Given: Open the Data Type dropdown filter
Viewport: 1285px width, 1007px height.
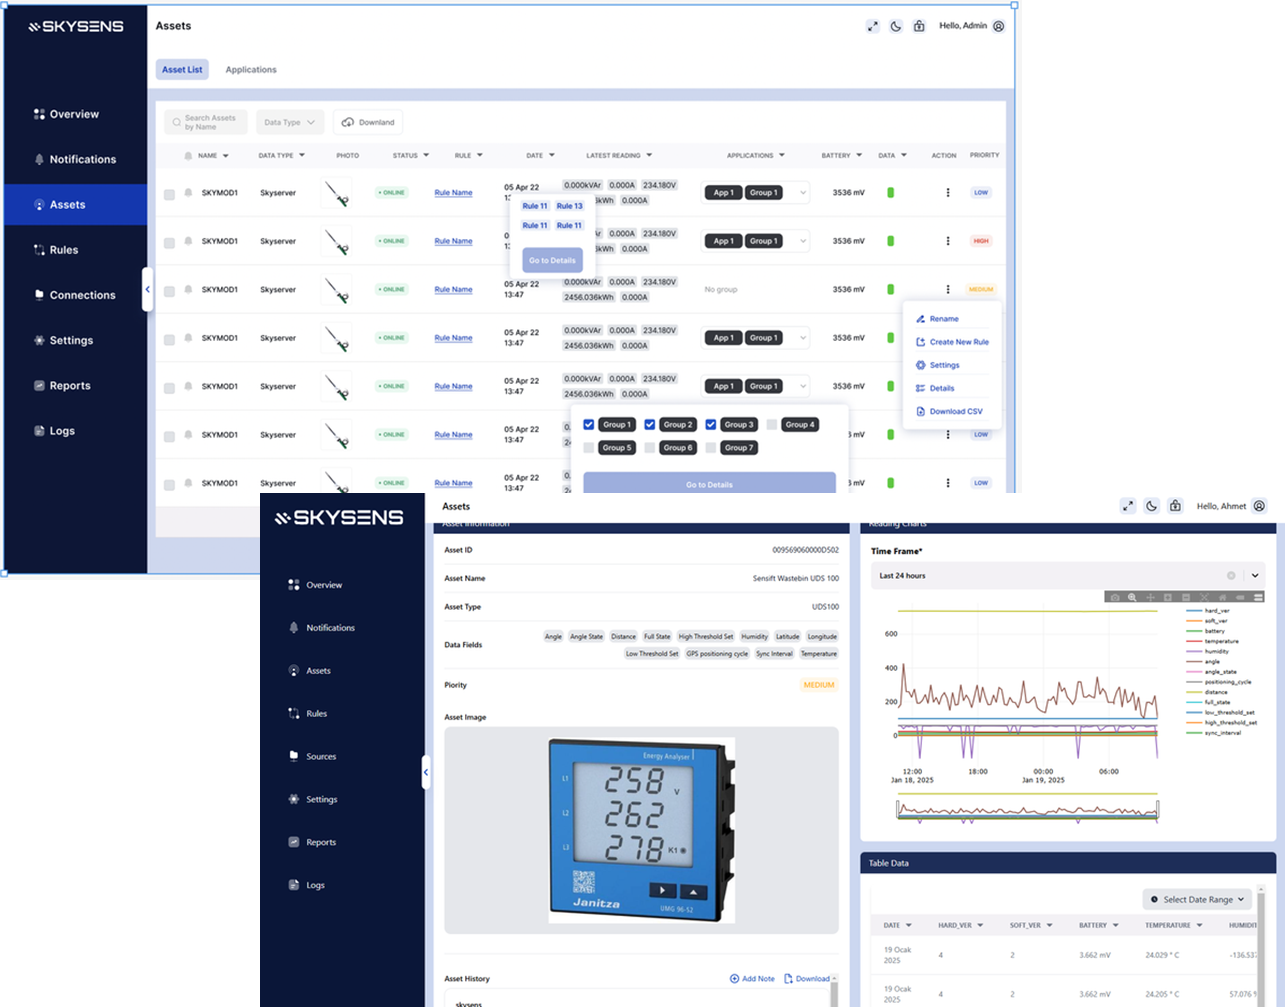Looking at the screenshot, I should [x=289, y=123].
